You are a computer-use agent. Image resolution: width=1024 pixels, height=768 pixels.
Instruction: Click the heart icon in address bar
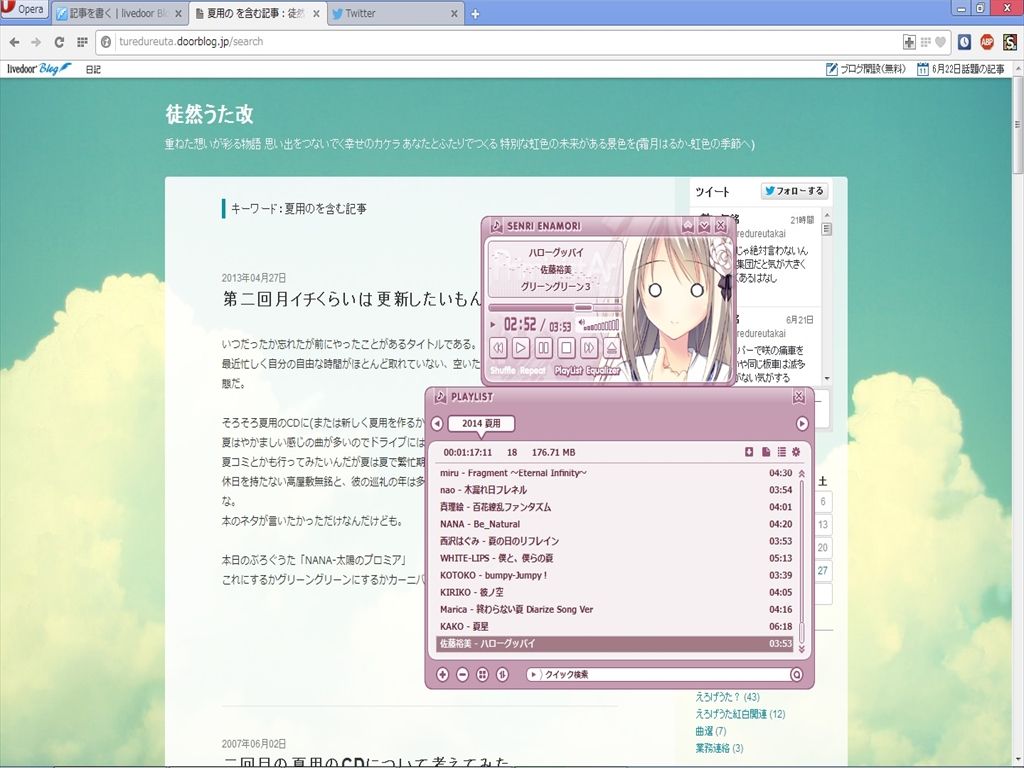[x=940, y=42]
